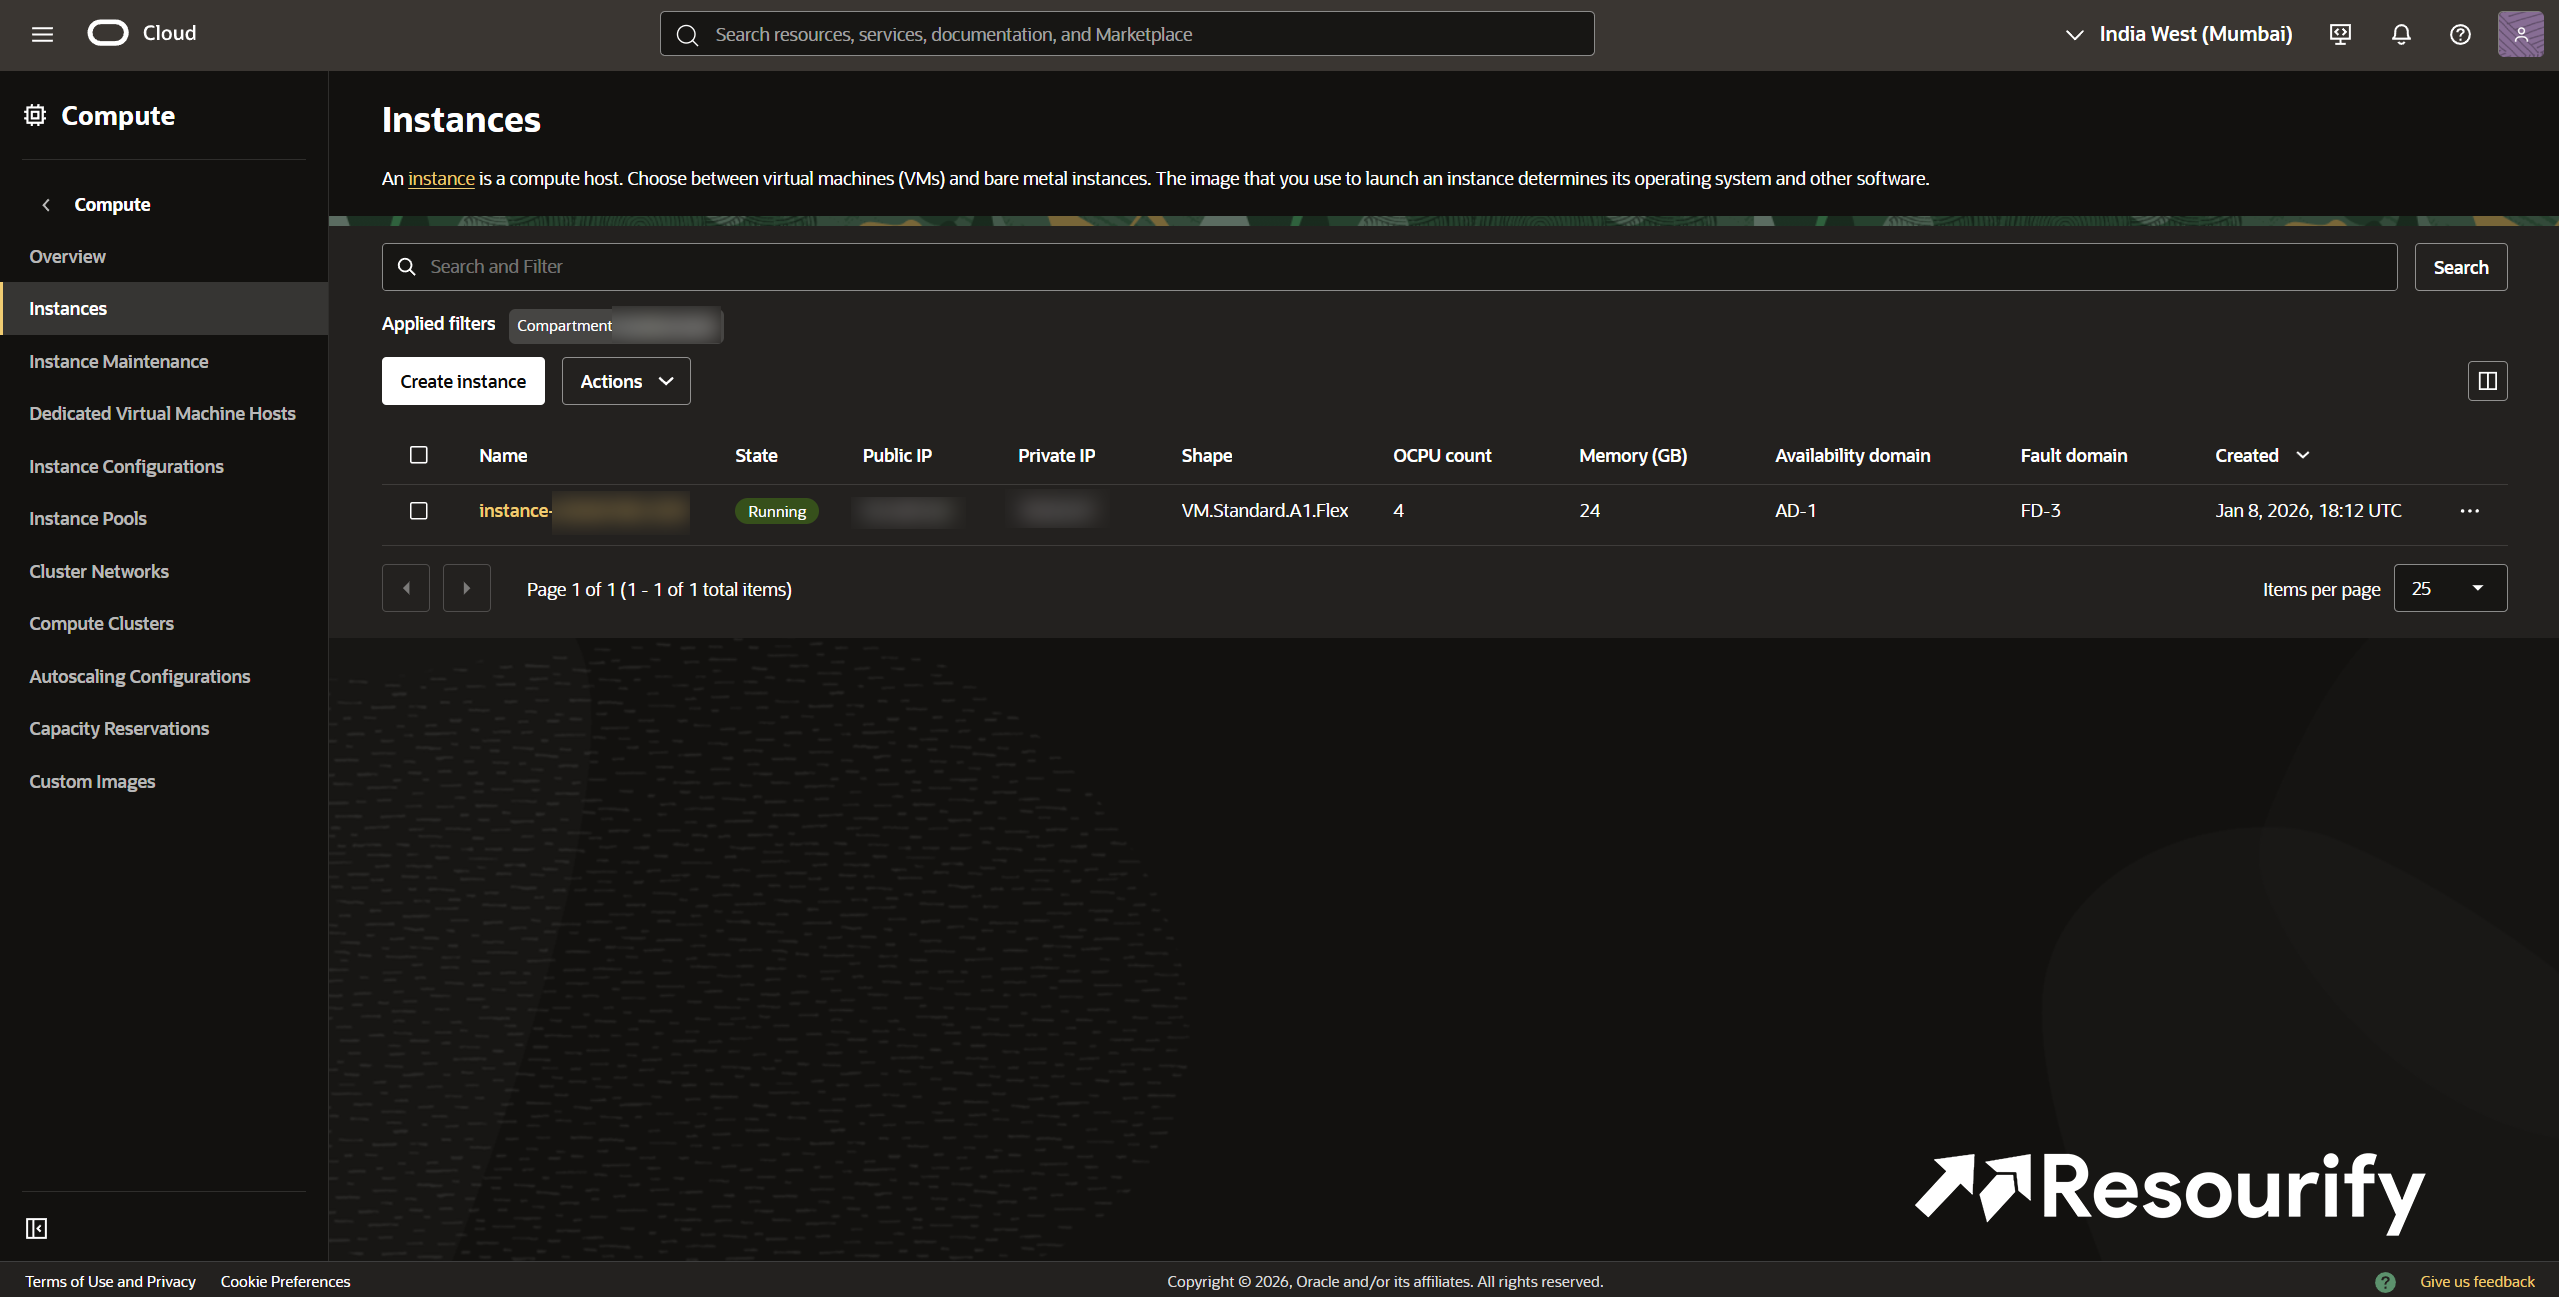Select Instance Maintenance in the sidebar

click(x=118, y=361)
